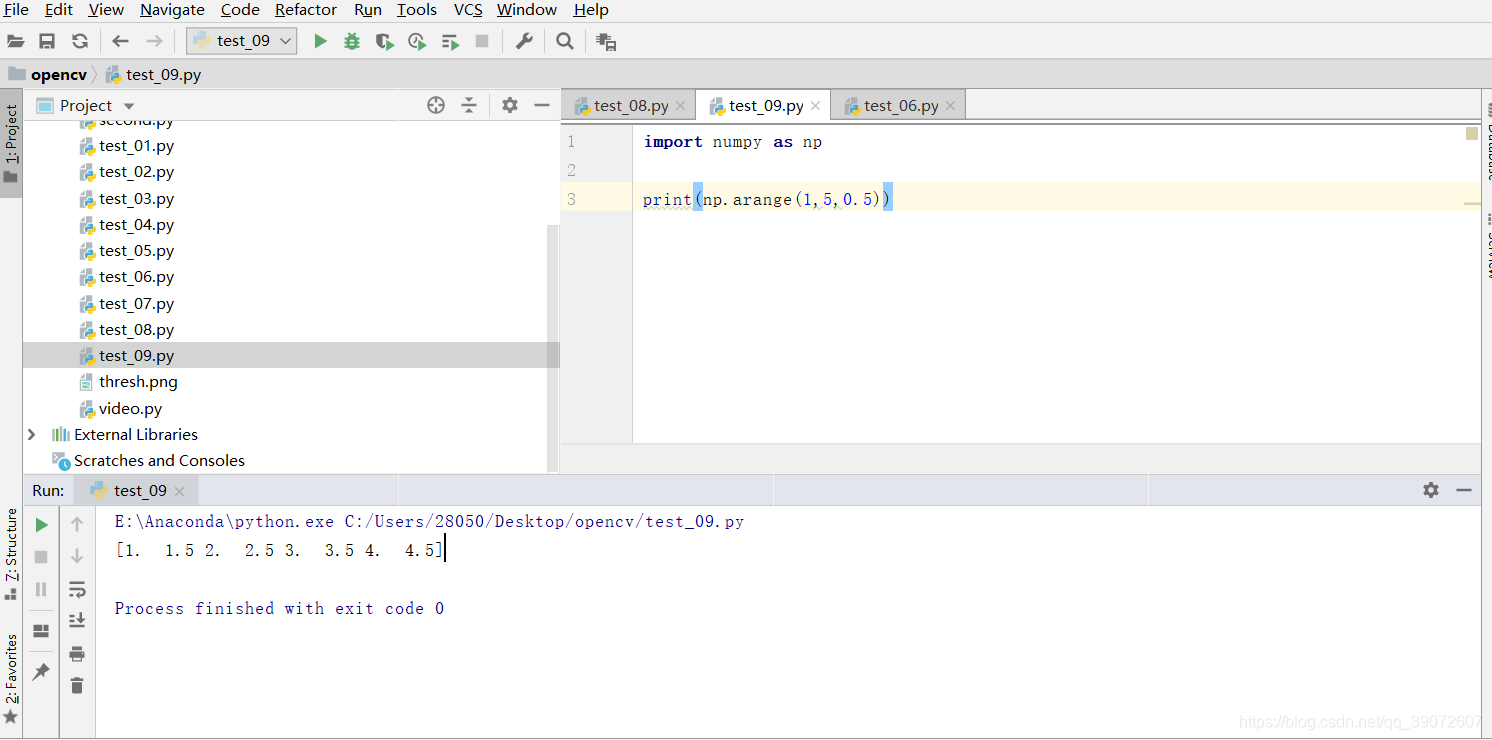Hide the Run panel with minus icon
Viewport: 1492px width, 740px height.
1464,490
